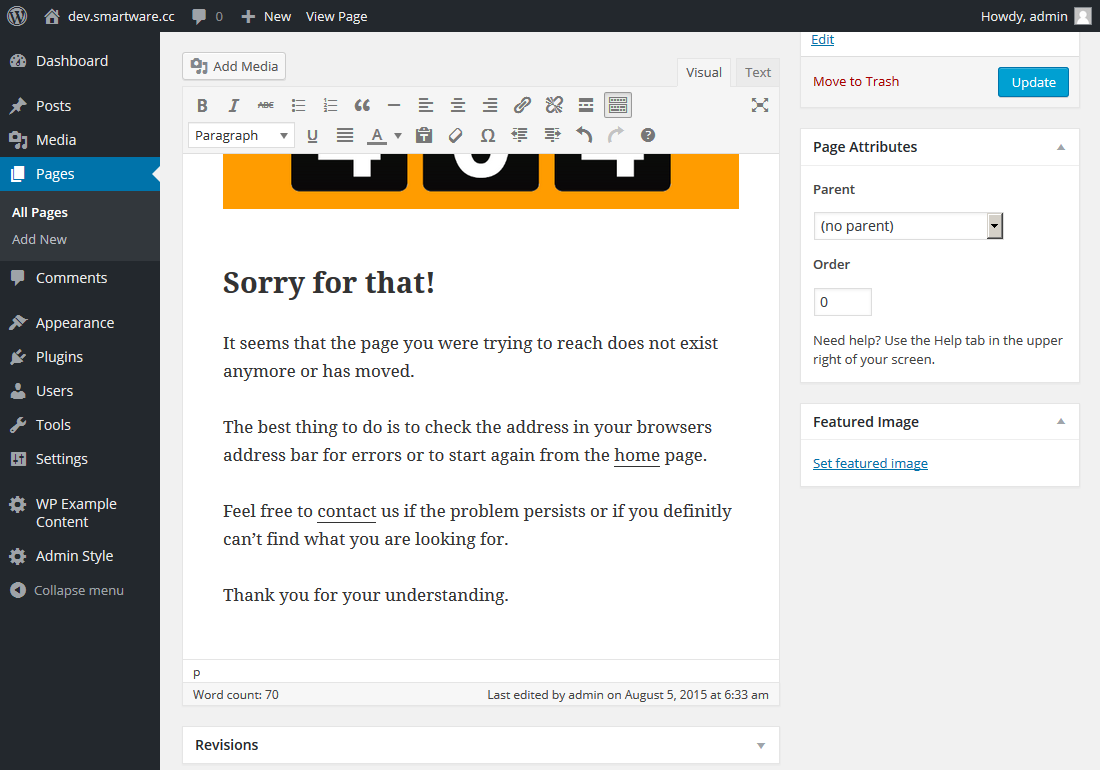Apply italic formatting from the toolbar
This screenshot has height=770, width=1100.
234,105
